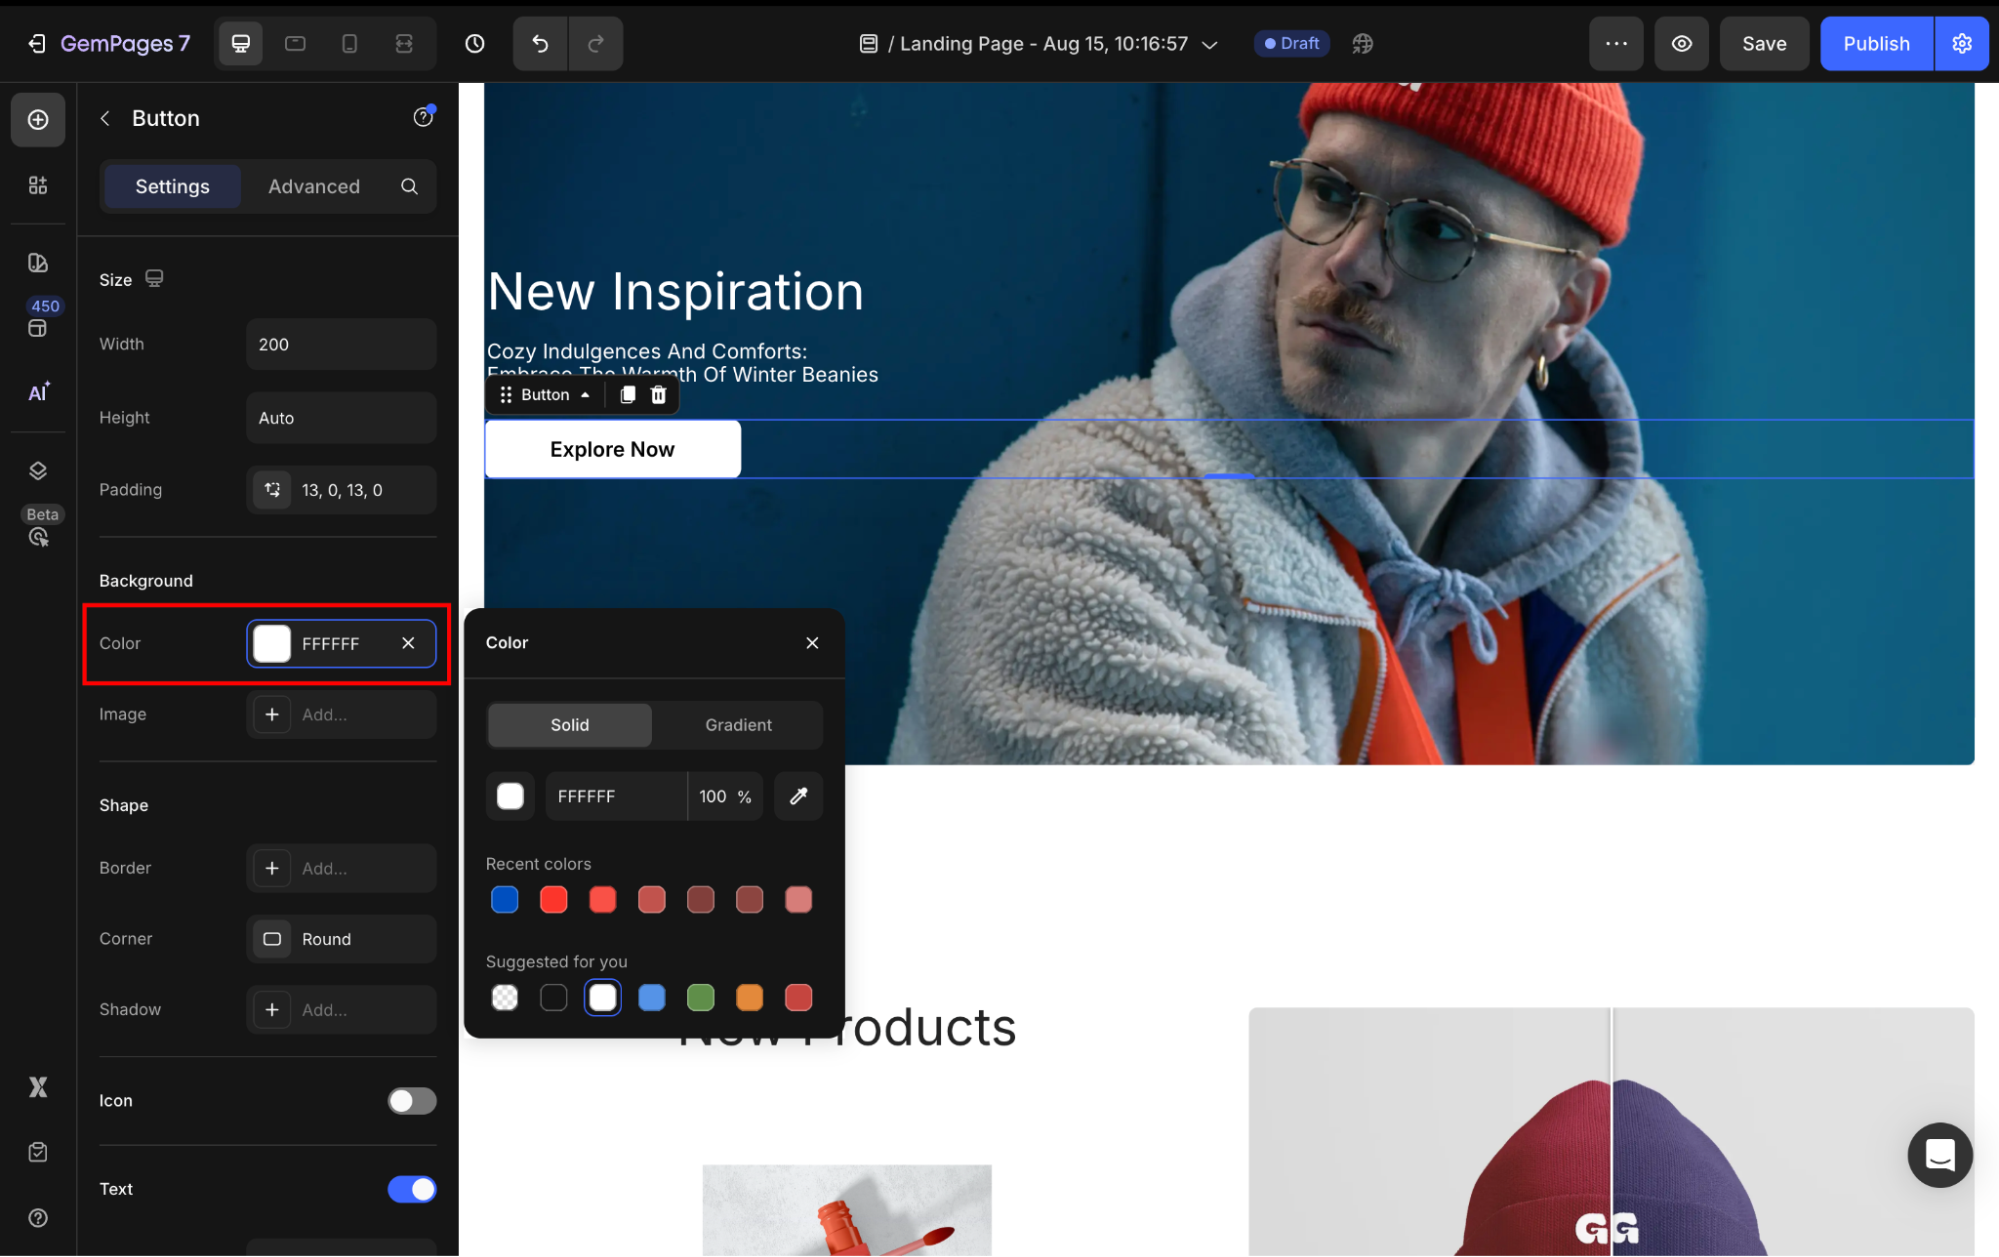
Task: Open version history clock icon
Action: tap(475, 43)
